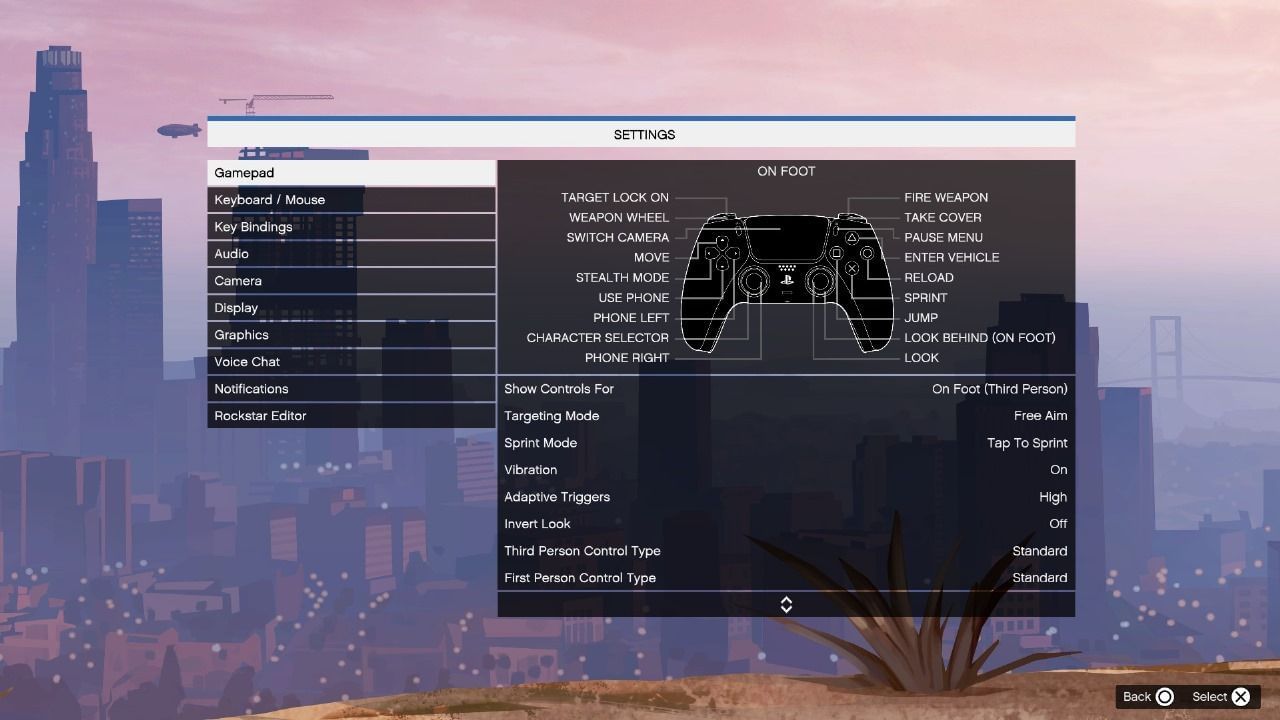Open the Graphics settings tab
This screenshot has height=720, width=1280.
pyautogui.click(x=351, y=334)
